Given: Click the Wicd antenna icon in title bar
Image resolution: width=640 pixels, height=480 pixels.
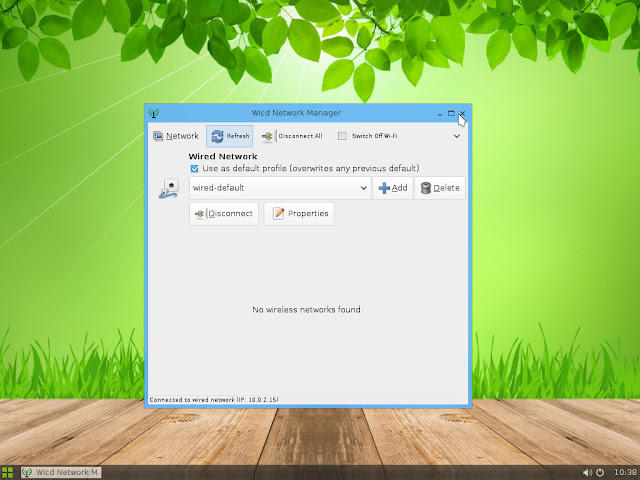Looking at the screenshot, I should pyautogui.click(x=153, y=113).
